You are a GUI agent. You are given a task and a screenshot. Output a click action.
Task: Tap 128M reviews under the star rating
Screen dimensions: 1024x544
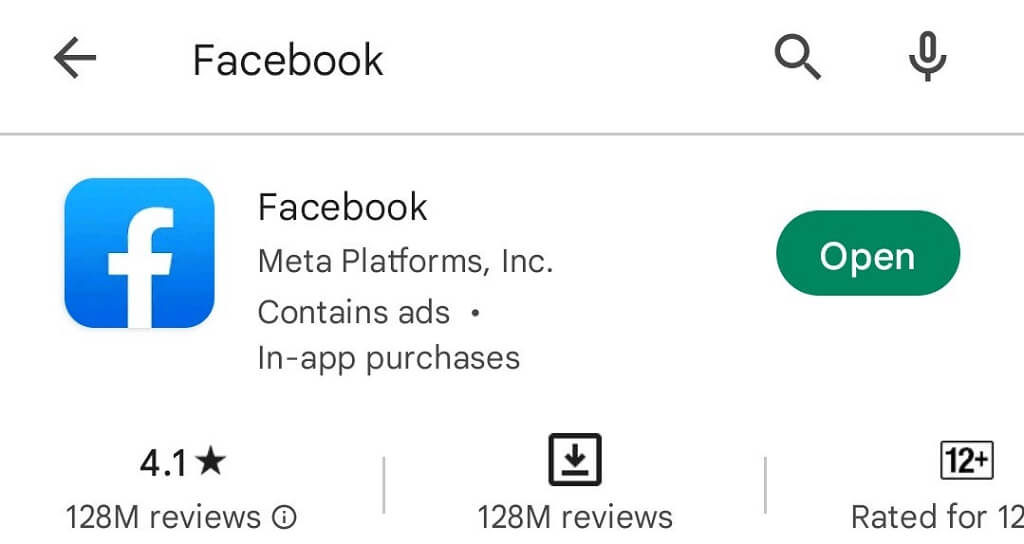pyautogui.click(x=163, y=517)
